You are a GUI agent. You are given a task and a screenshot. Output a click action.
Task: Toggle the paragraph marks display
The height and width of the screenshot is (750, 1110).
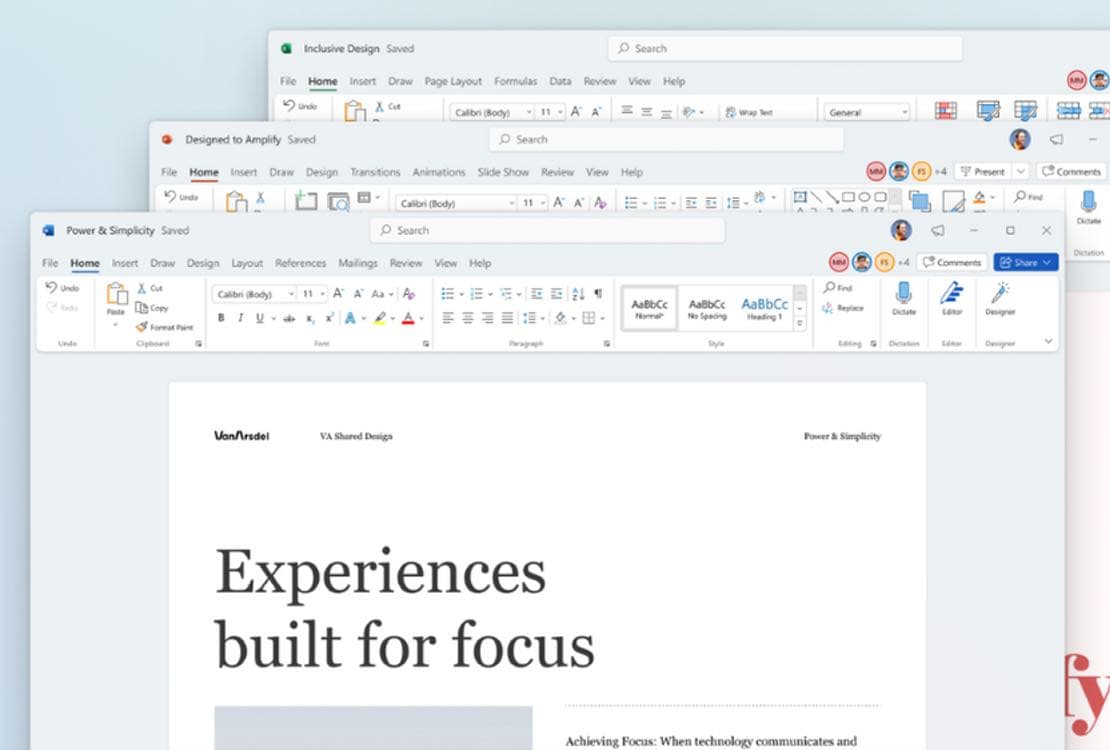tap(598, 293)
